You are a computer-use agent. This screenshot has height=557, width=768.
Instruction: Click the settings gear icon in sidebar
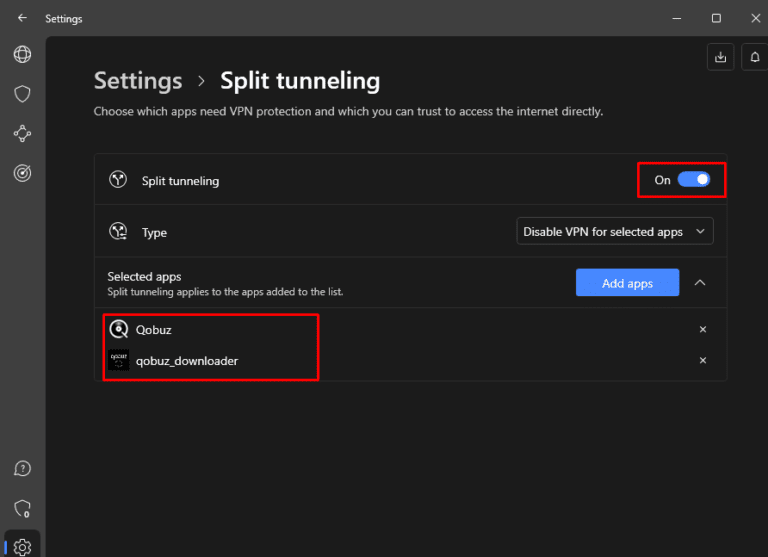point(22,546)
